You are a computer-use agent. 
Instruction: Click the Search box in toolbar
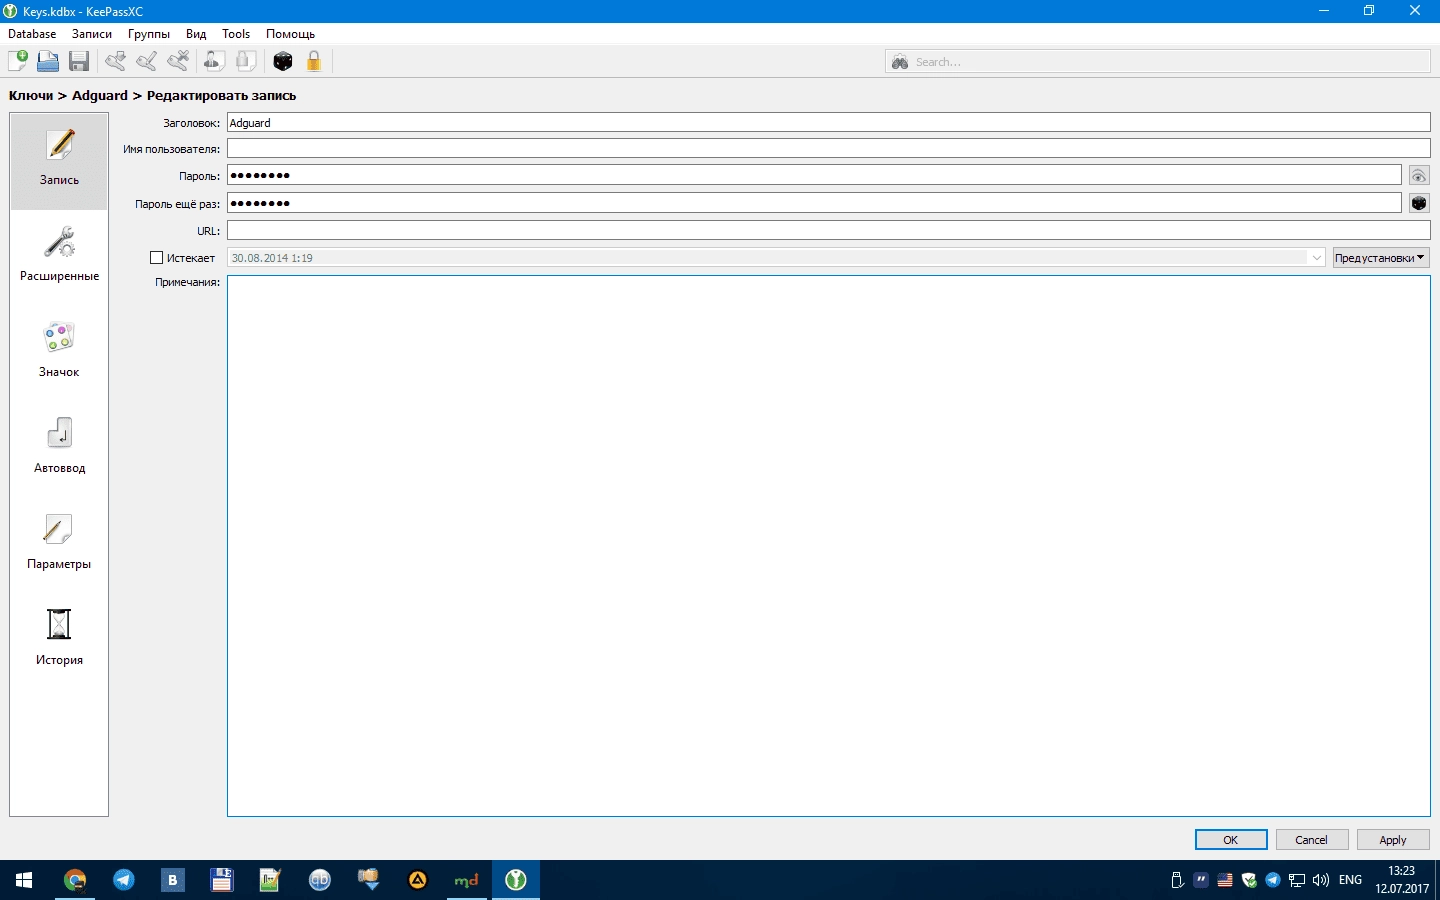point(1158,62)
